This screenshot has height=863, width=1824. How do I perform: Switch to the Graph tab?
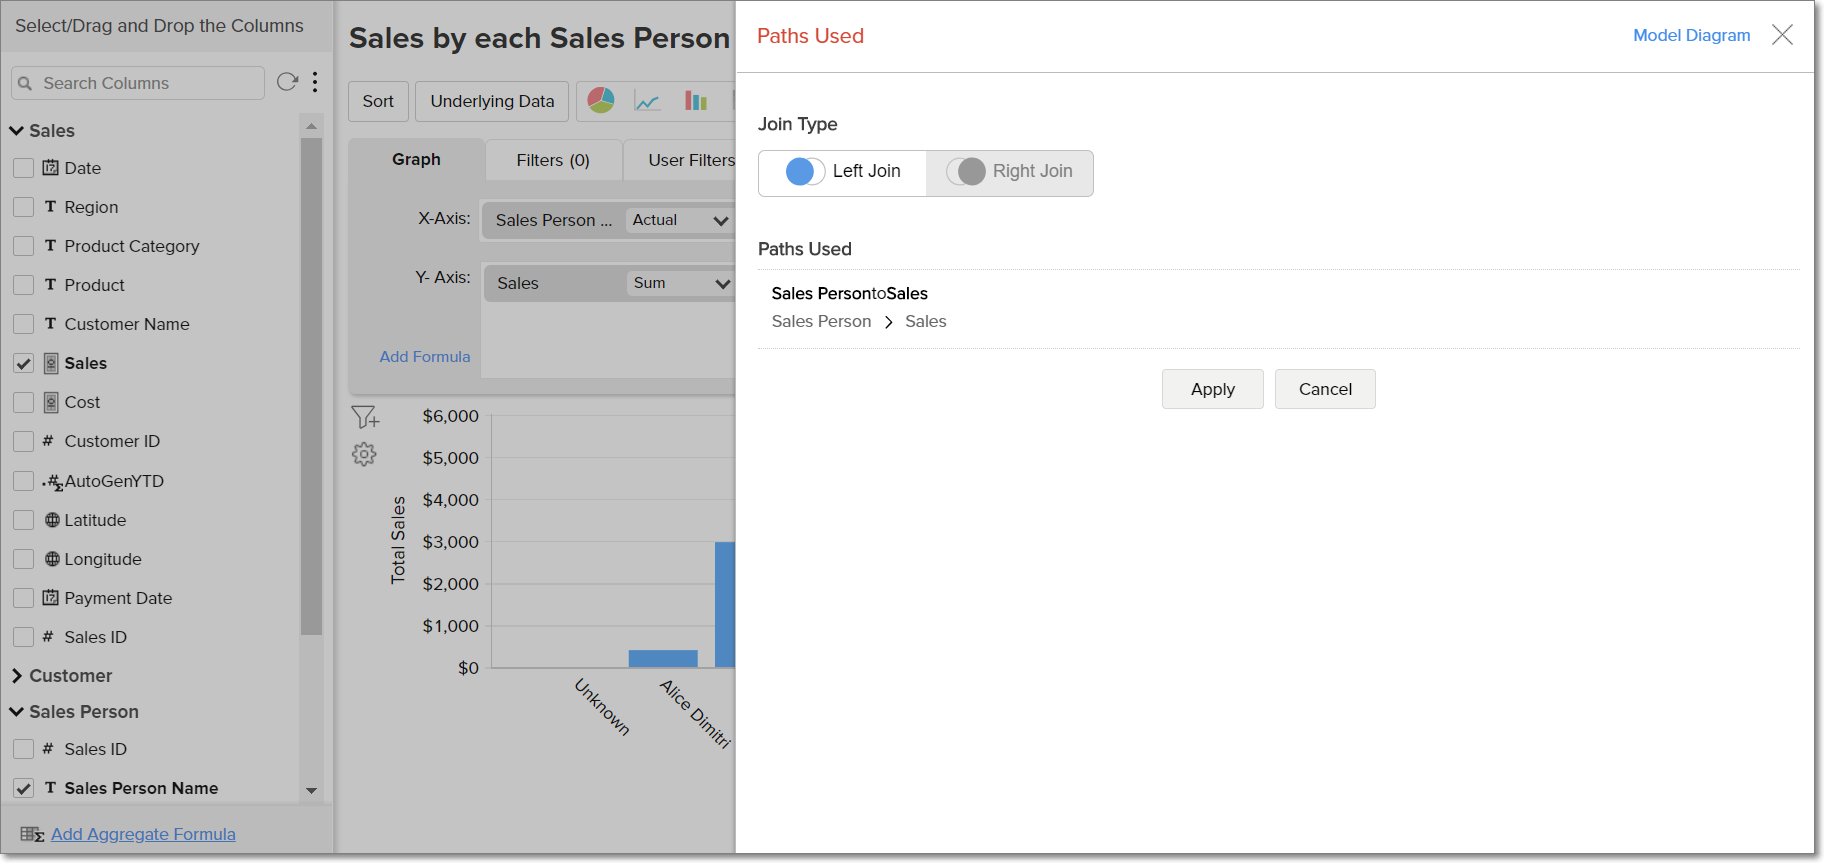coord(416,160)
